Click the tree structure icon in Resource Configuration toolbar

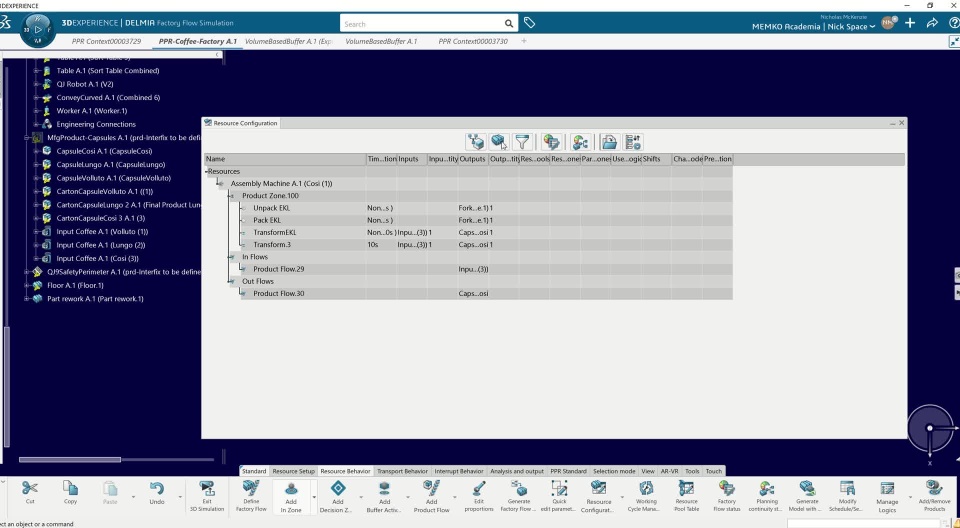(476, 142)
